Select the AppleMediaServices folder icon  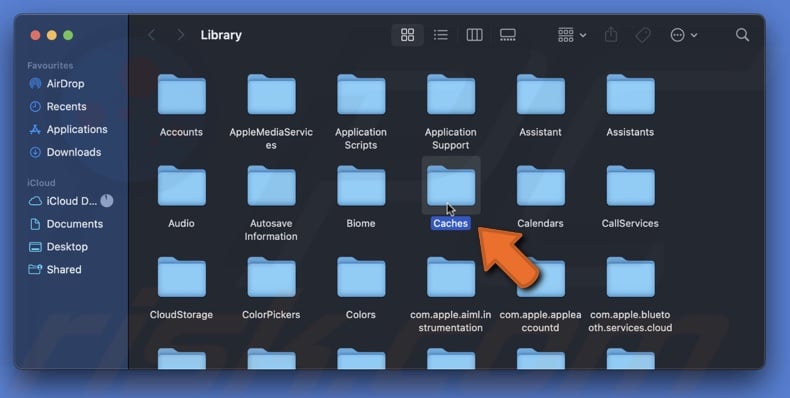point(271,94)
